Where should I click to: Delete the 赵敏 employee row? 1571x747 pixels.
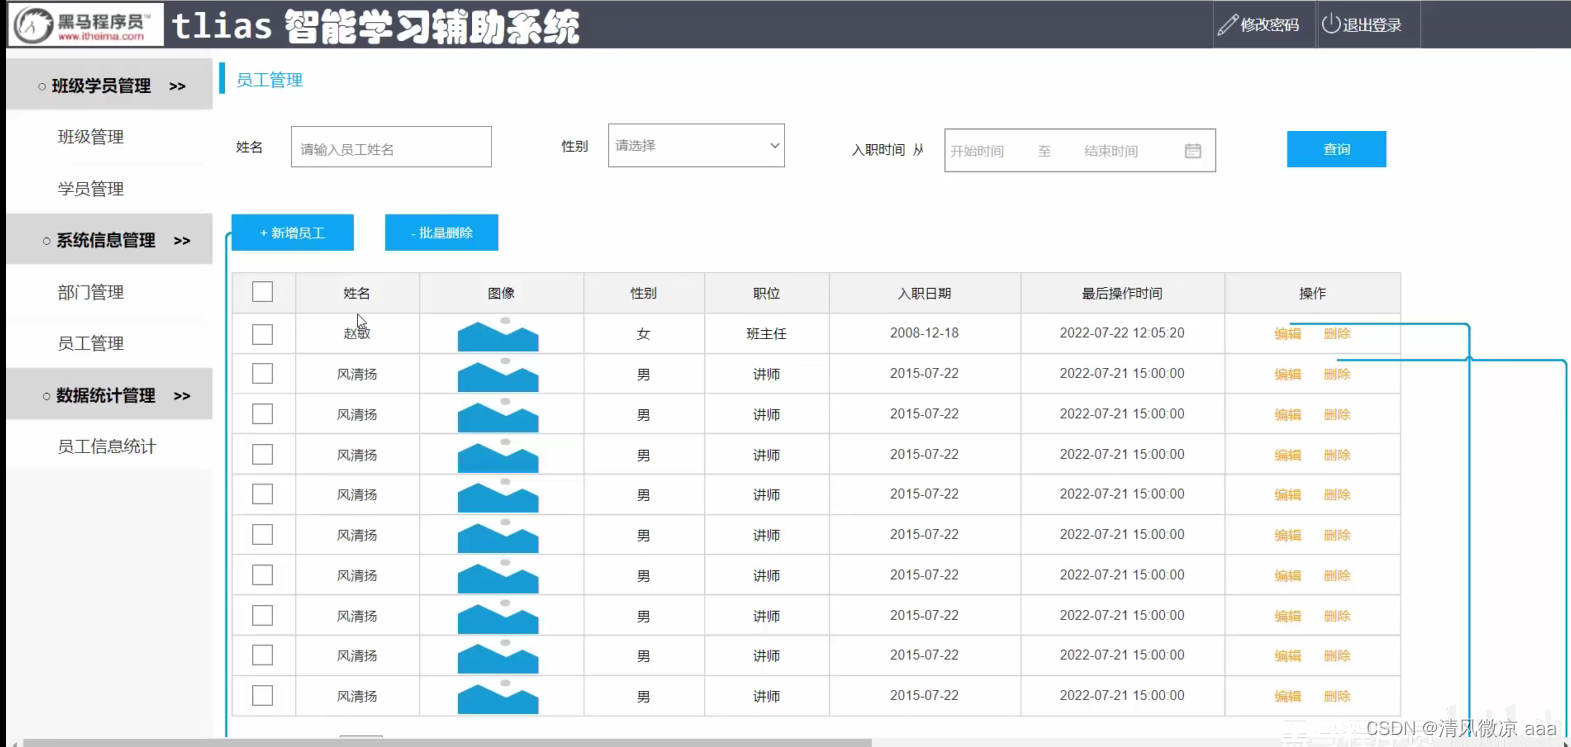(1337, 334)
